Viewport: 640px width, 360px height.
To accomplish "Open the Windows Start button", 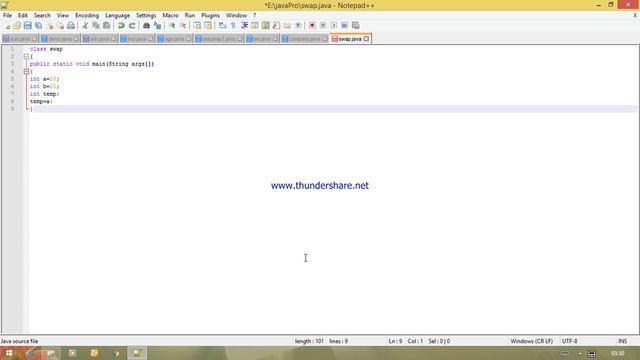I will click(9, 353).
